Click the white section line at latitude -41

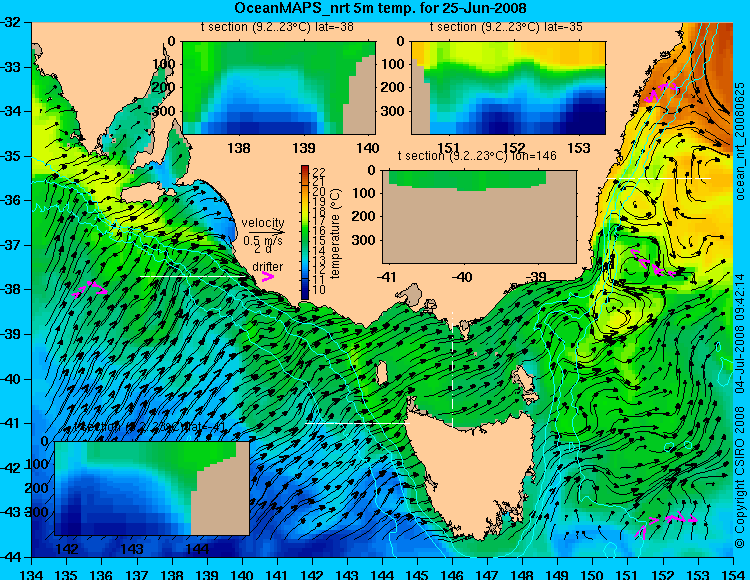(x=357, y=423)
